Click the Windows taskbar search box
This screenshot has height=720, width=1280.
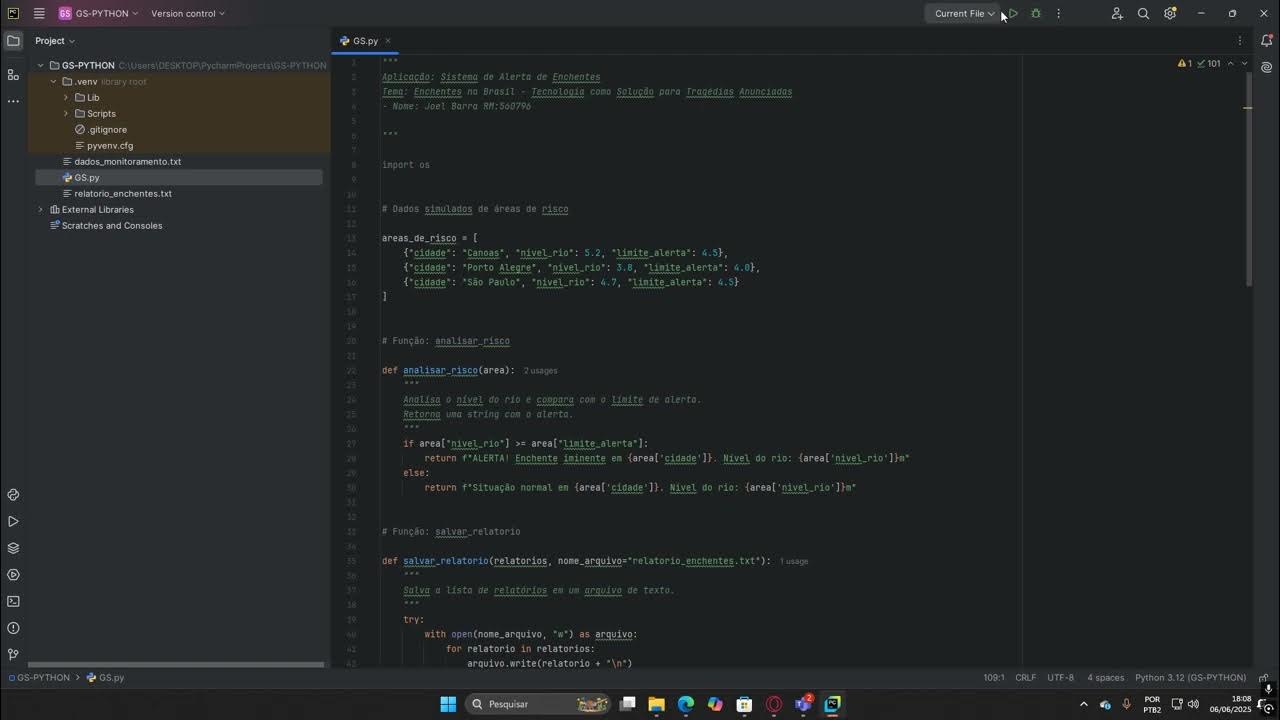point(538,704)
